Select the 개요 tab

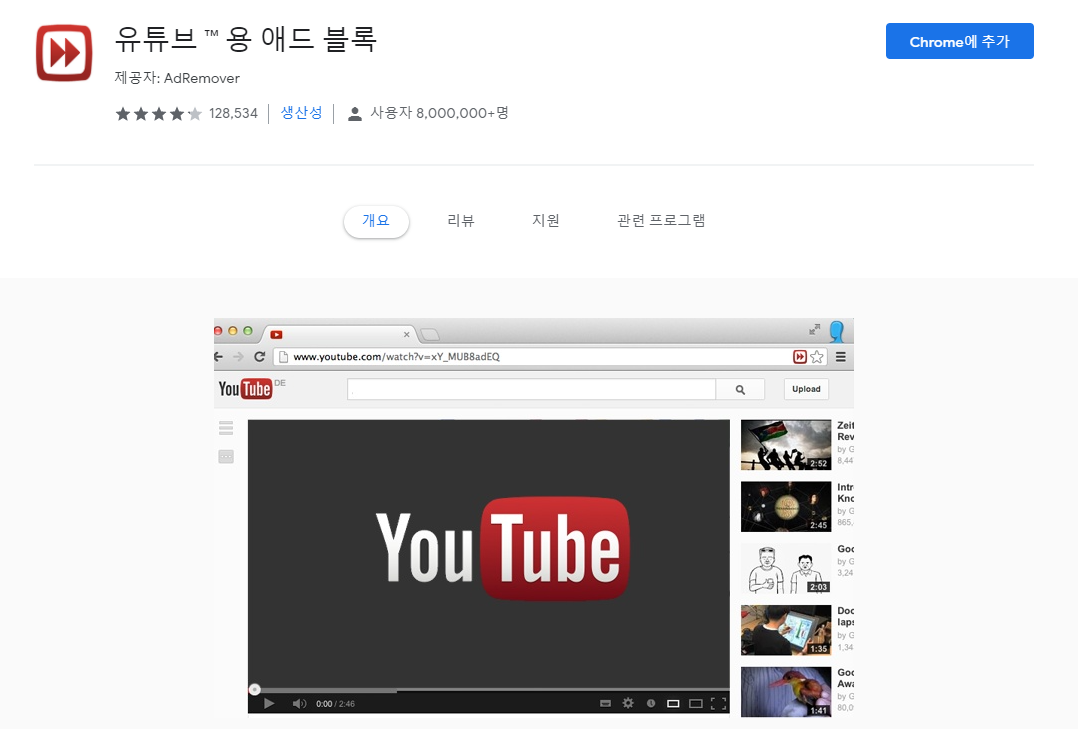click(376, 221)
